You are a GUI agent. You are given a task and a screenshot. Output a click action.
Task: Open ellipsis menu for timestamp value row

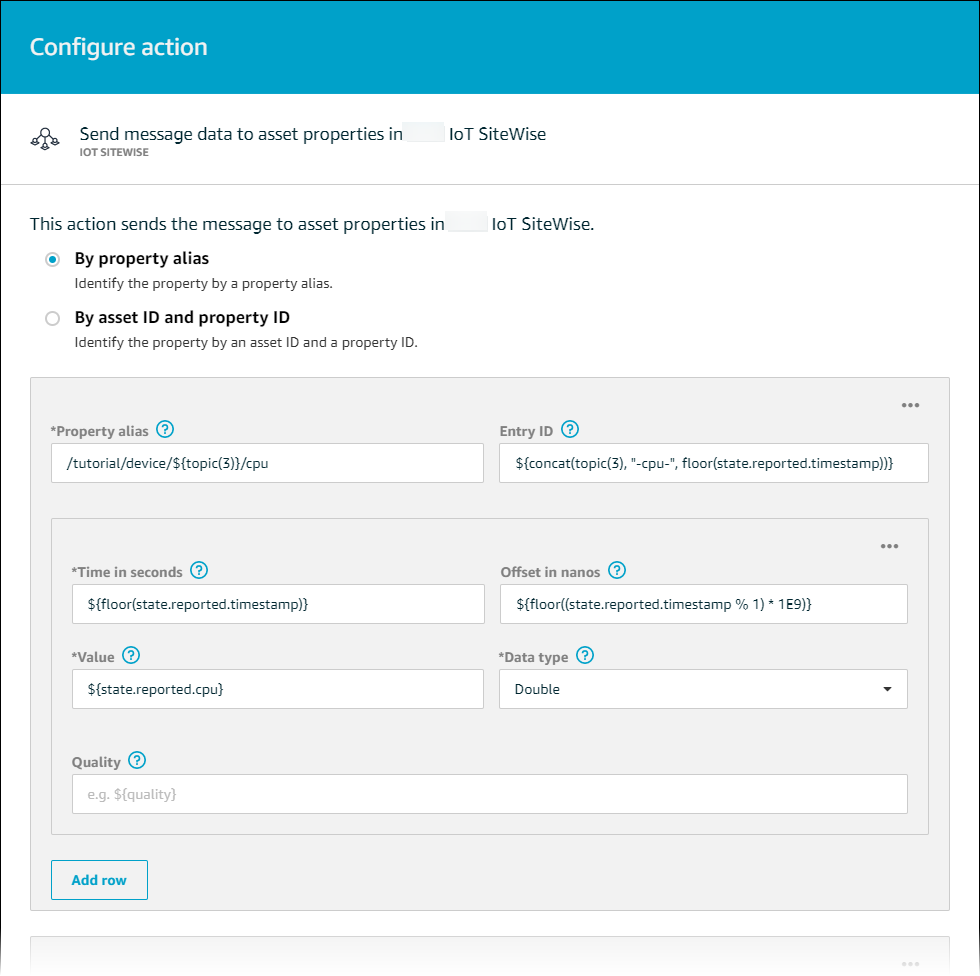pyautogui.click(x=889, y=547)
